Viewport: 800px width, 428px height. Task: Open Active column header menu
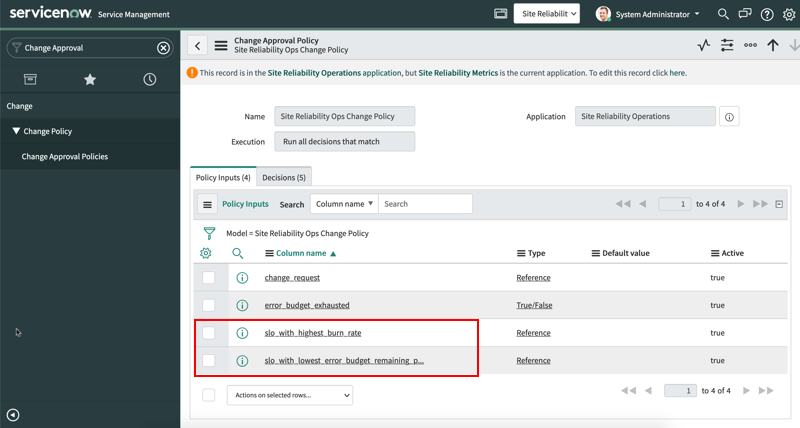point(715,254)
